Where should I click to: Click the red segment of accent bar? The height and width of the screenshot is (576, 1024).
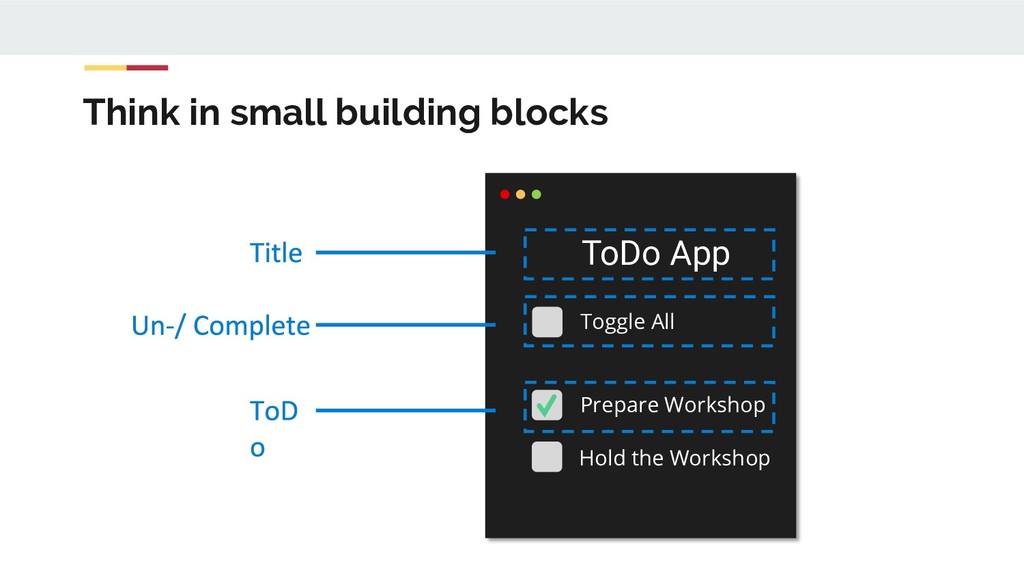pos(147,68)
